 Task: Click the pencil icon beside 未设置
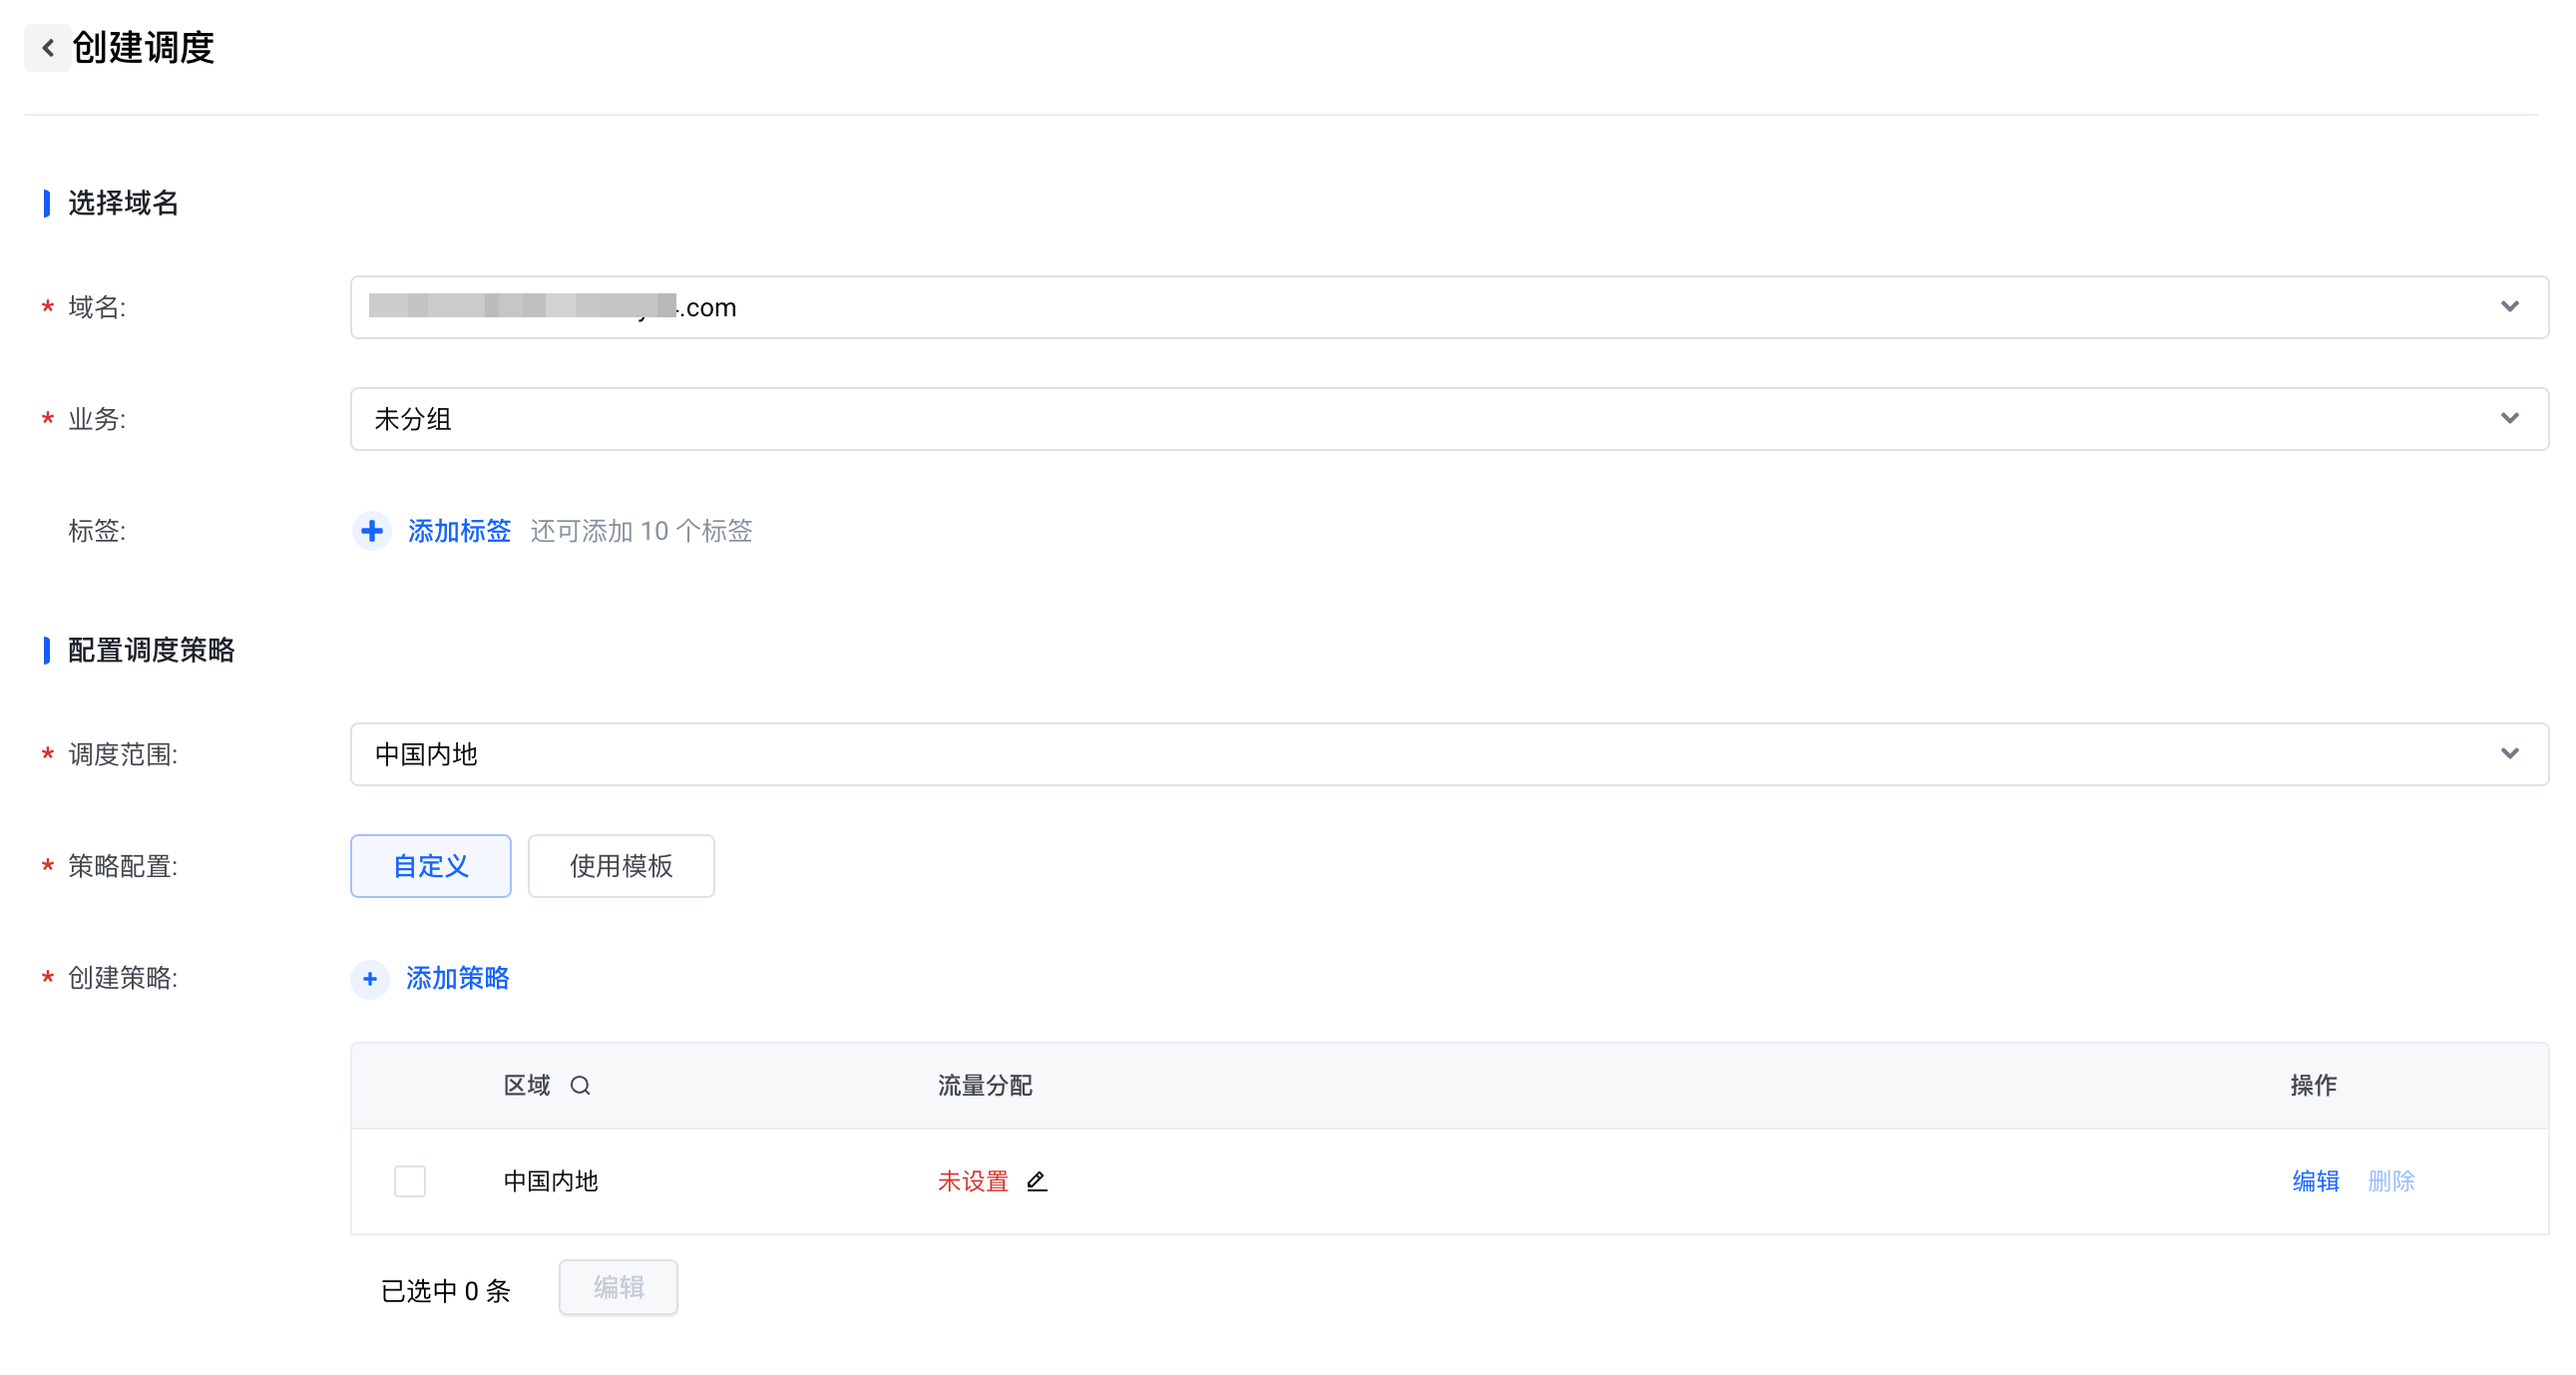tap(1037, 1181)
